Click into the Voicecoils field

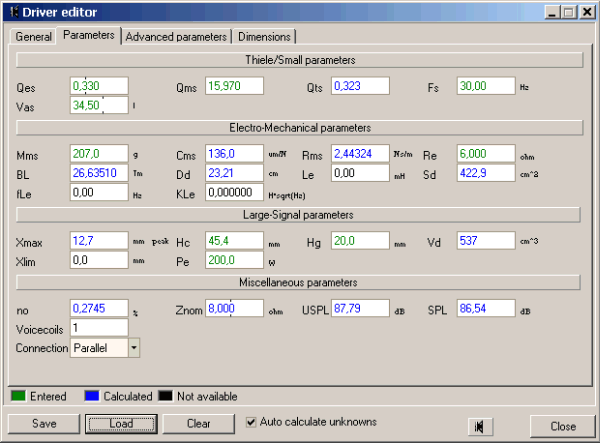click(99, 327)
